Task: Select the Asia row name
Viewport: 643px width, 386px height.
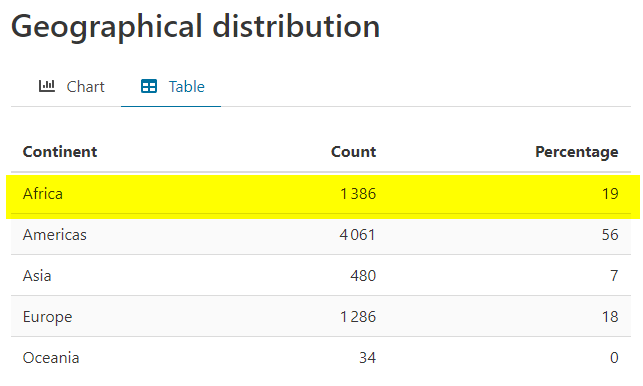Action: pos(37,276)
